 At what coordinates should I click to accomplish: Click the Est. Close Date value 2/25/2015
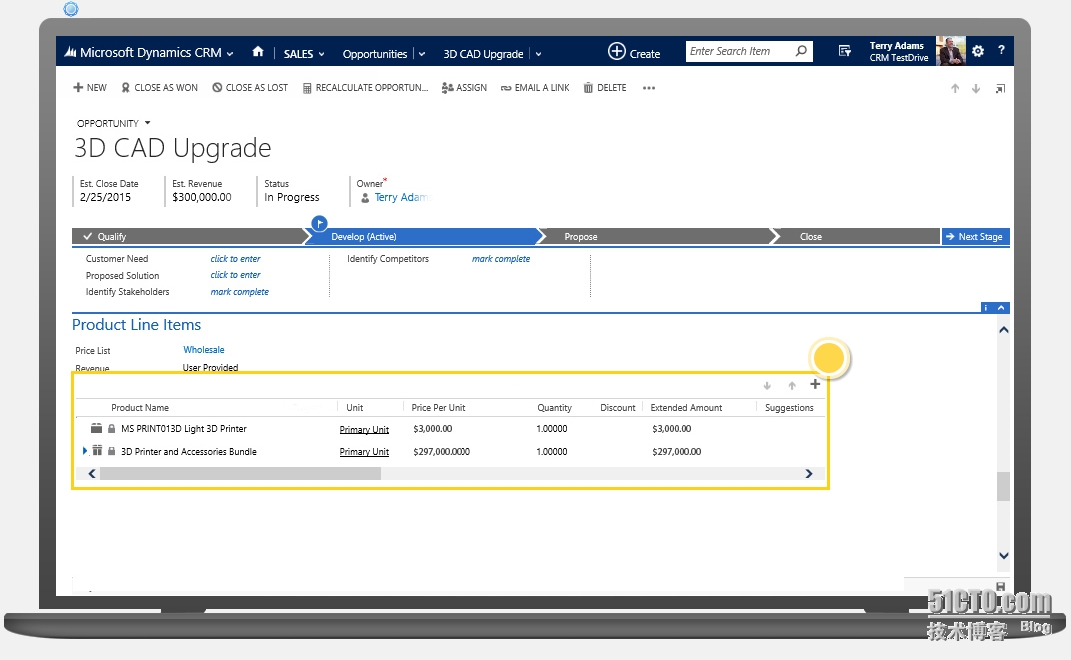pyautogui.click(x=105, y=197)
